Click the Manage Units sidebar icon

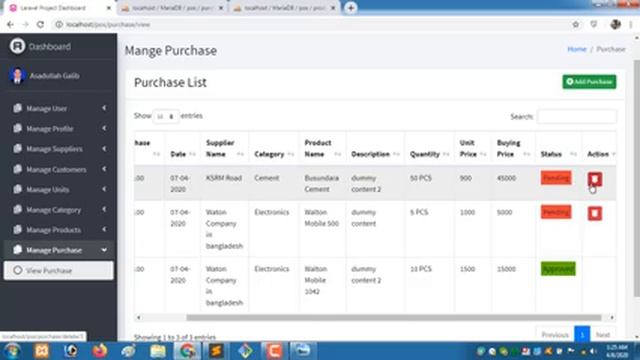tap(17, 189)
